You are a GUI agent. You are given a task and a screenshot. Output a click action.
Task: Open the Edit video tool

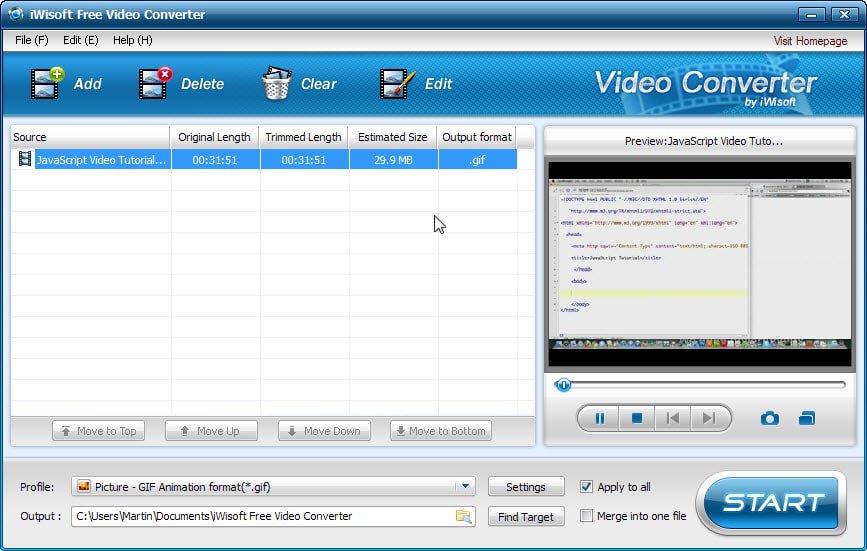pos(397,83)
